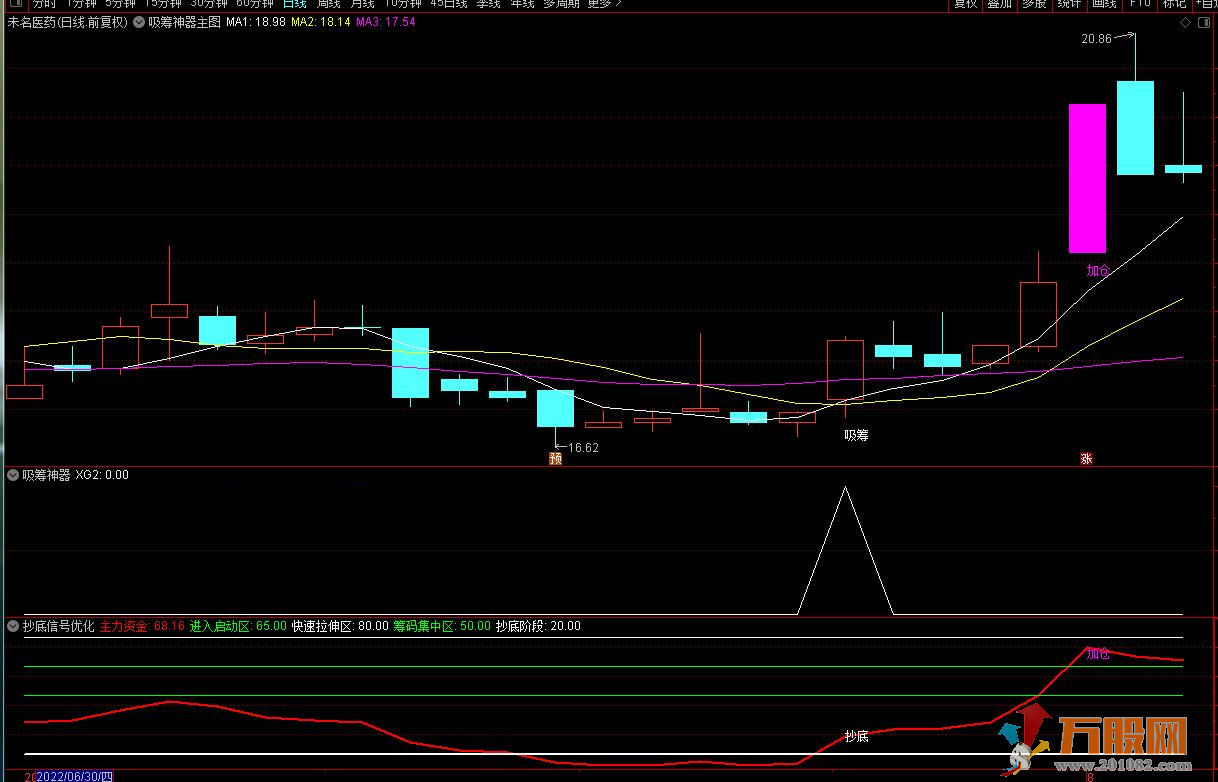Click the yellow MA2: 18.14 value
The width and height of the screenshot is (1218, 782).
(320, 21)
